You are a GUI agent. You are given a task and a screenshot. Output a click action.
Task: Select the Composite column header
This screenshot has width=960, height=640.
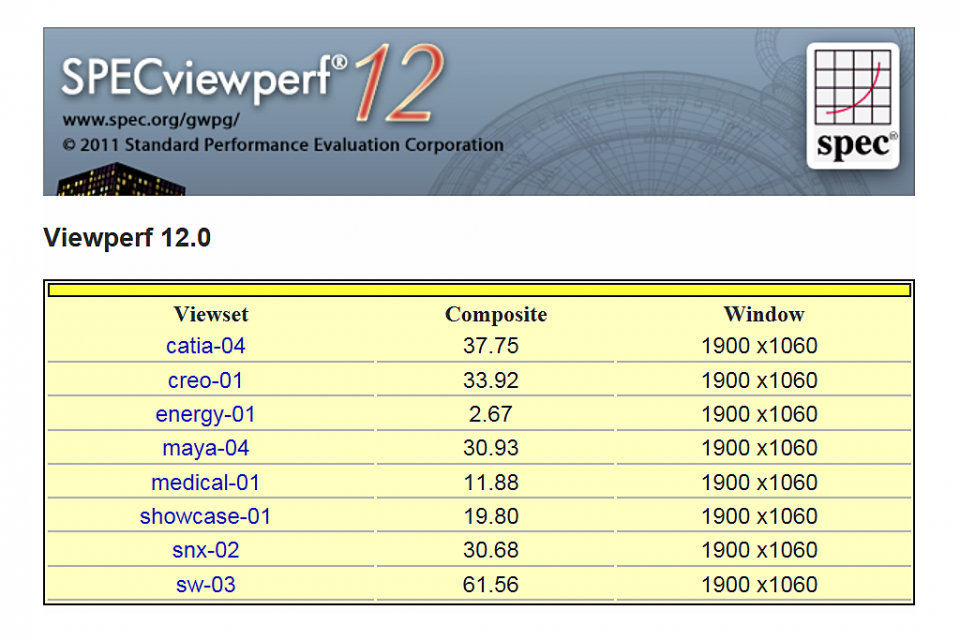coord(495,314)
